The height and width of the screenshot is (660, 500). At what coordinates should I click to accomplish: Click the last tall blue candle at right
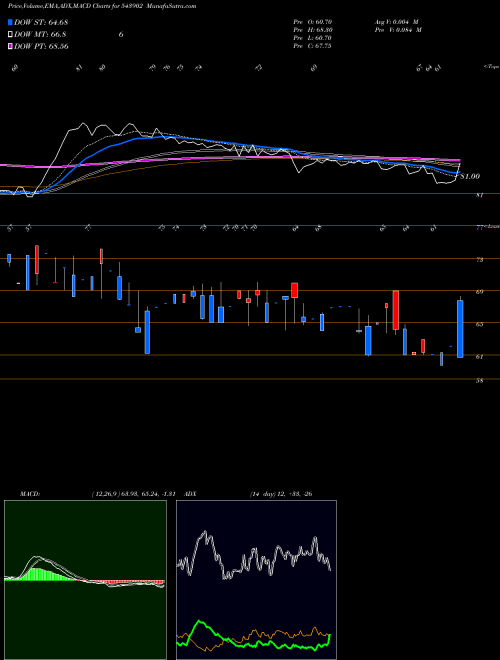tap(460, 329)
